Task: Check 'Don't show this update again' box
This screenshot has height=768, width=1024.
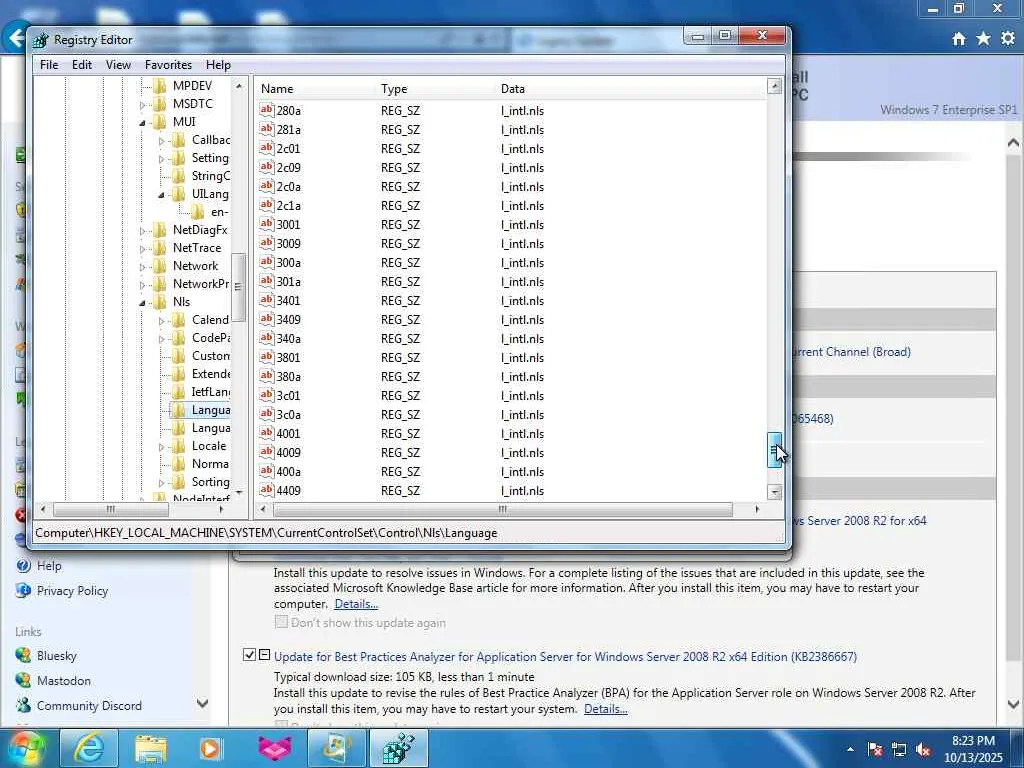Action: click(x=281, y=622)
